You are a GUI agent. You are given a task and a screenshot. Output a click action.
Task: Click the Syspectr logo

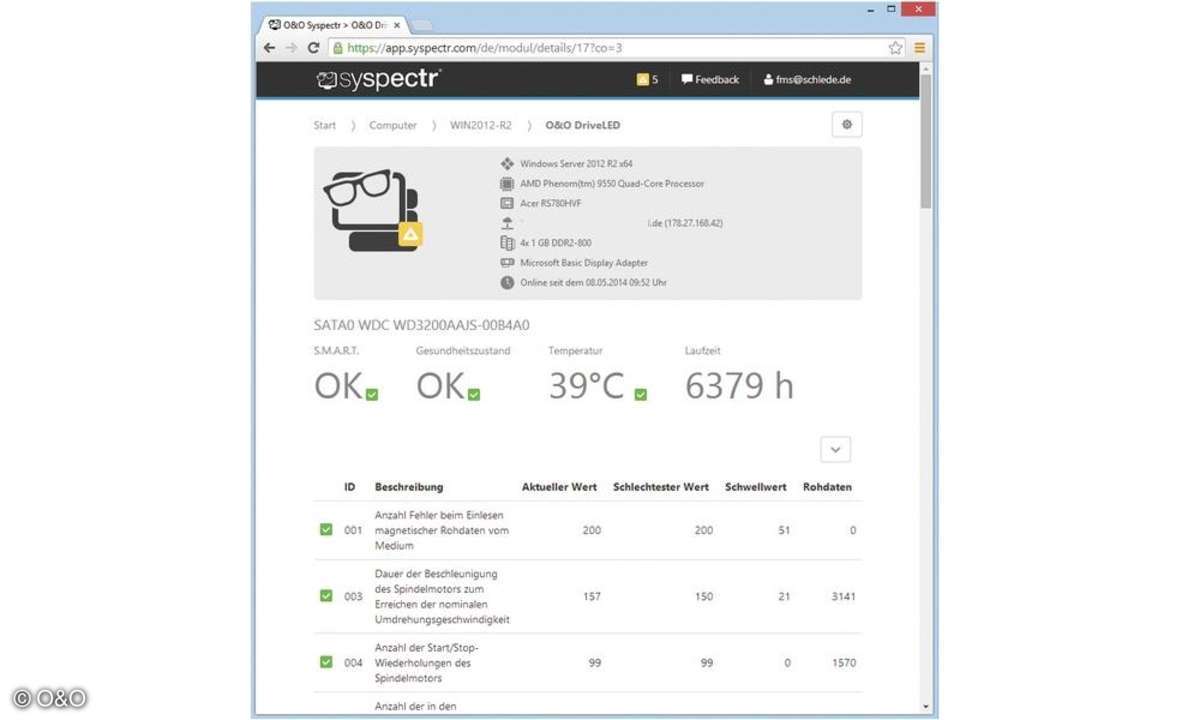point(379,80)
